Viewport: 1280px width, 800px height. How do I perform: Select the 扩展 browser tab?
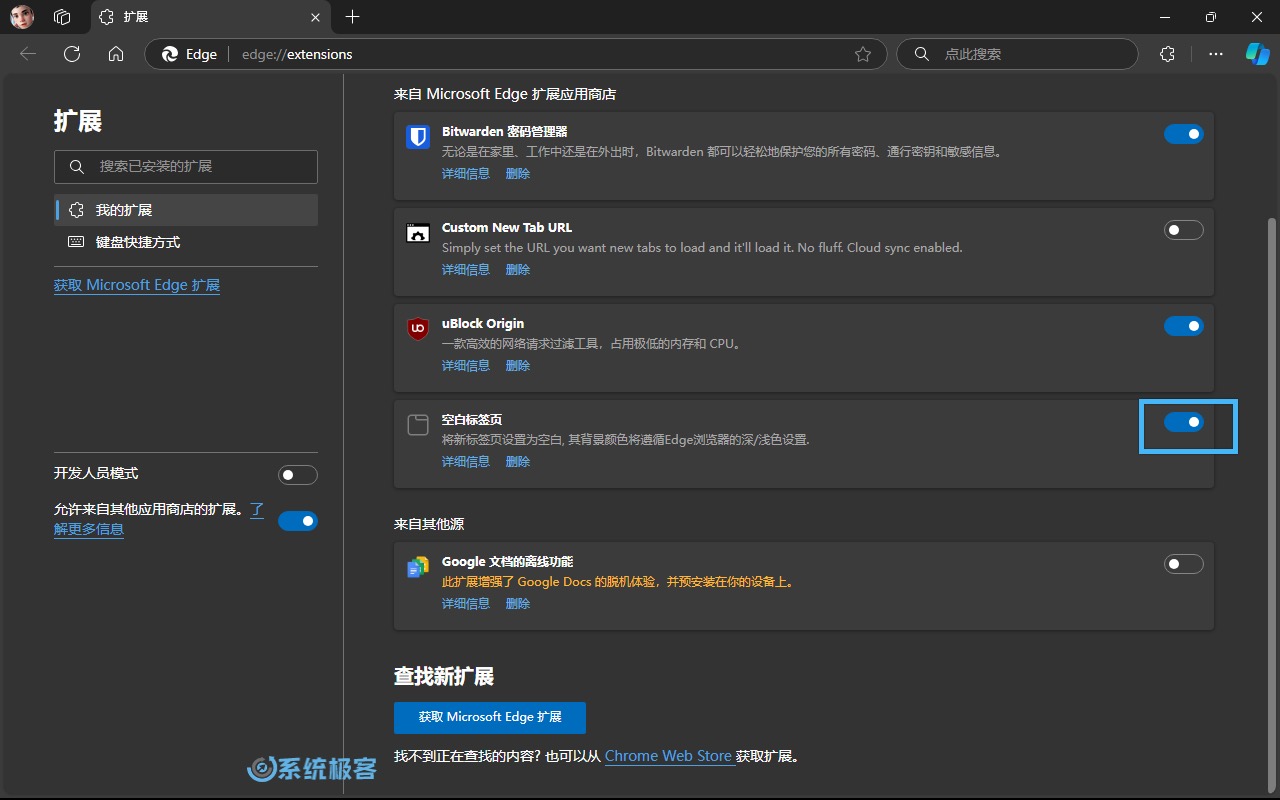pos(209,17)
